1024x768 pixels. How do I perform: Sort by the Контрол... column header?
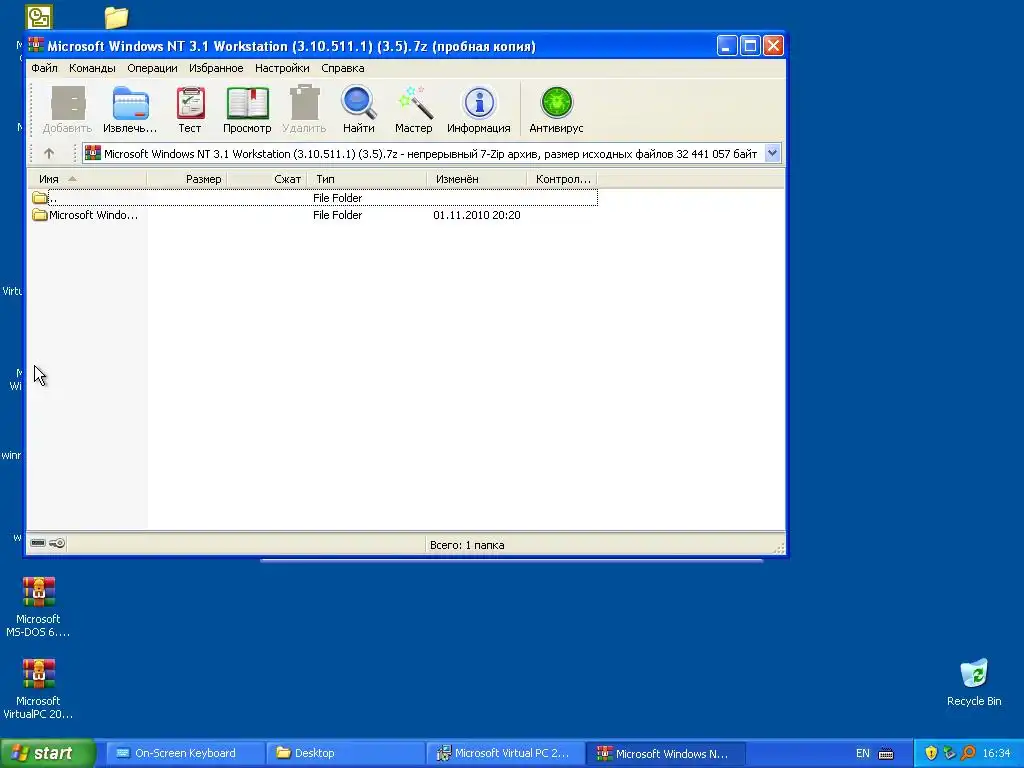pyautogui.click(x=562, y=179)
